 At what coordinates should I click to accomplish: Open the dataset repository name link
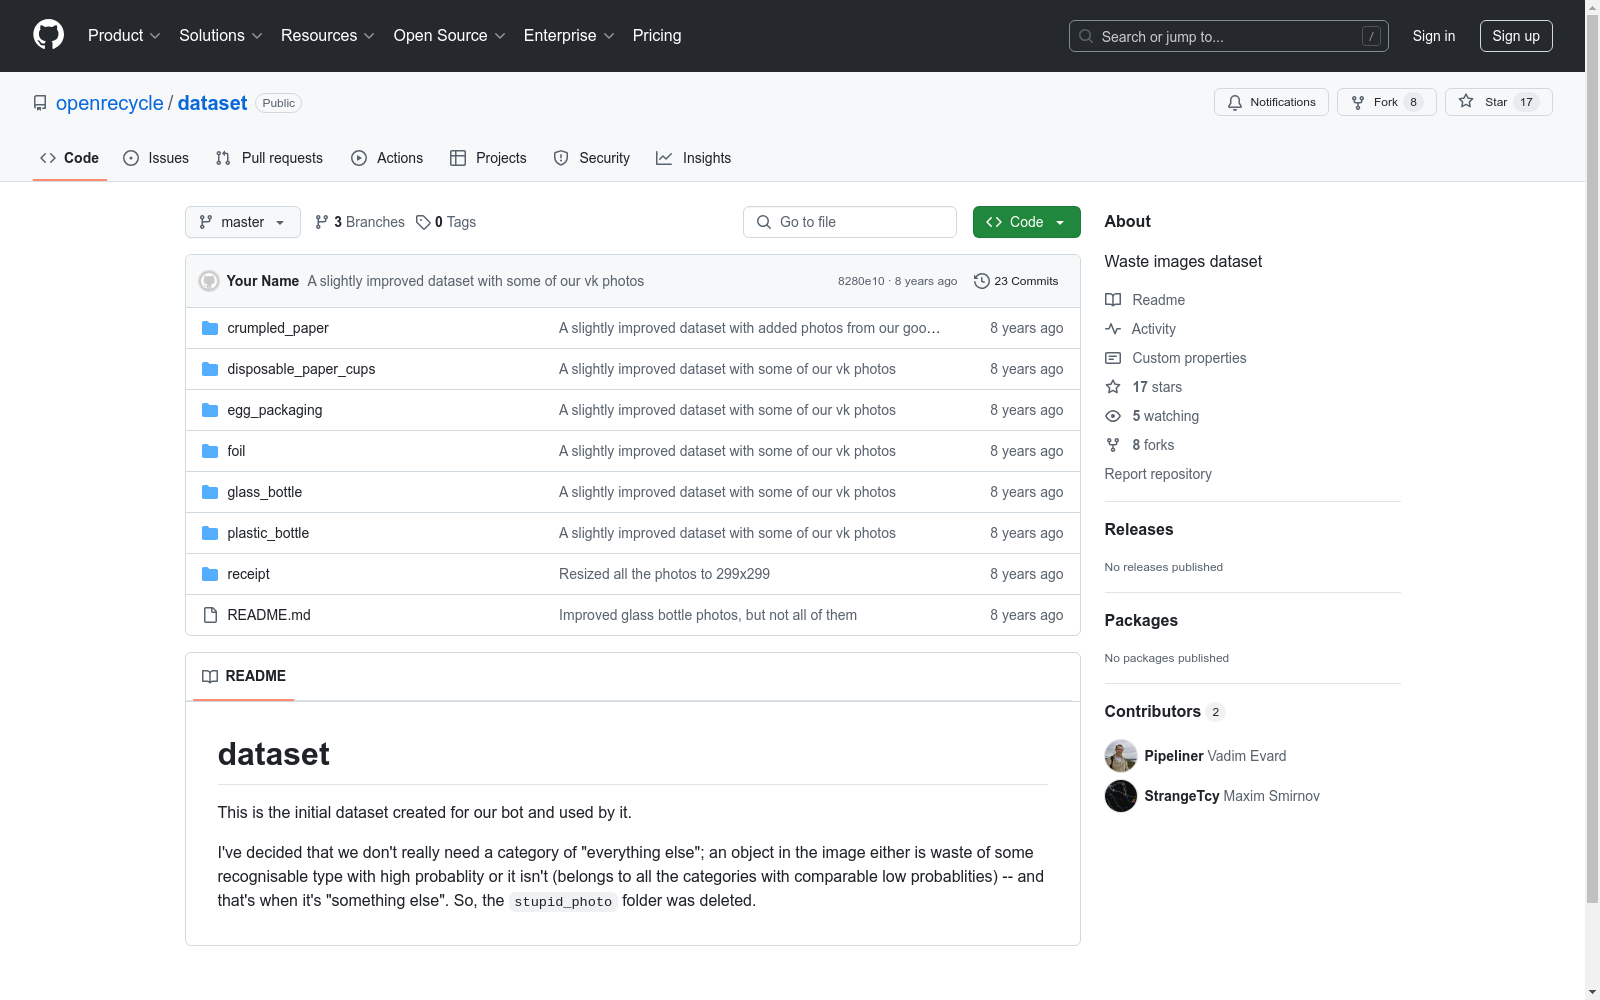point(213,103)
